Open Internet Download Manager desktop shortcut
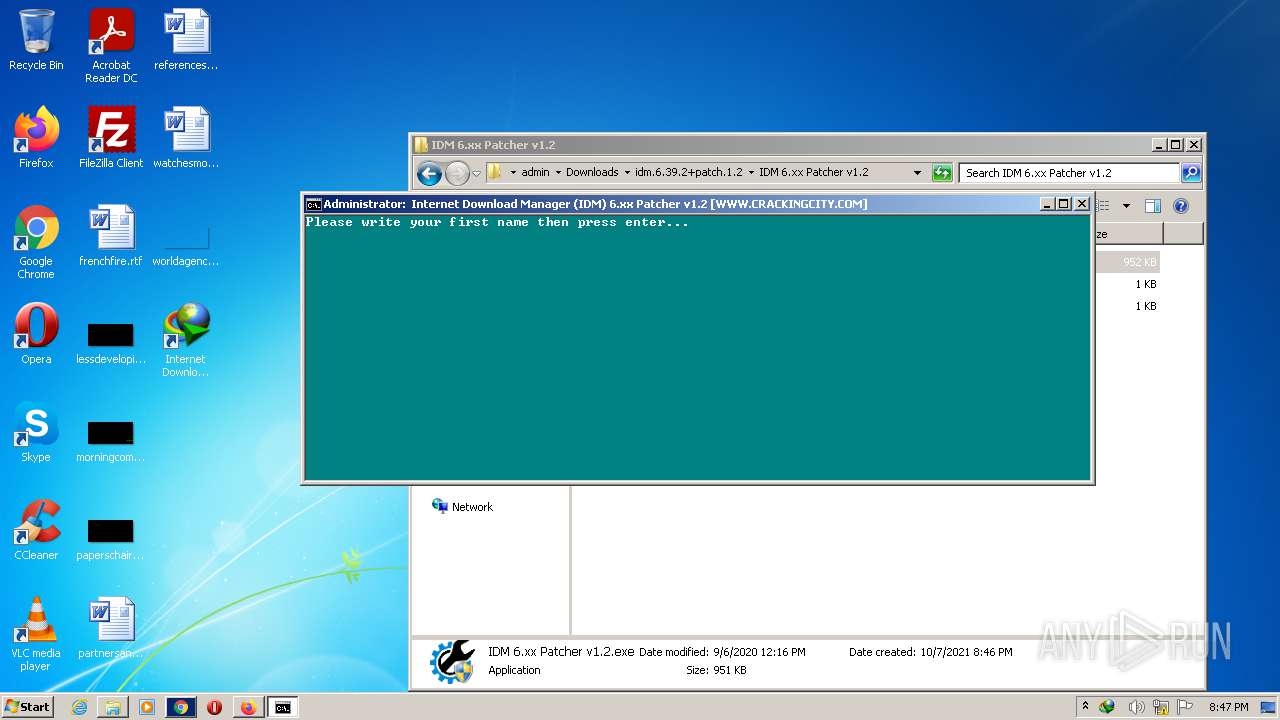The image size is (1280, 720). (x=186, y=340)
